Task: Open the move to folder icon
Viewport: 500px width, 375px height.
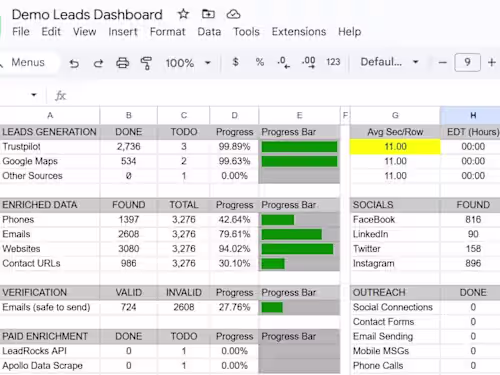Action: [208, 14]
